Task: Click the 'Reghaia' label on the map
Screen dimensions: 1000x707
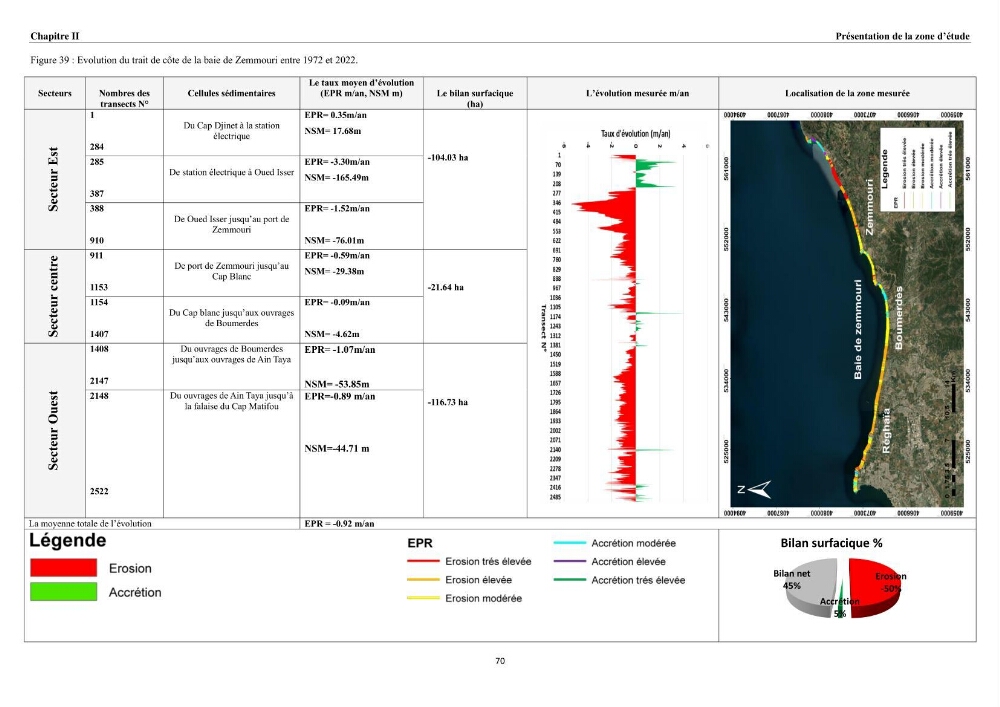Action: coord(886,431)
